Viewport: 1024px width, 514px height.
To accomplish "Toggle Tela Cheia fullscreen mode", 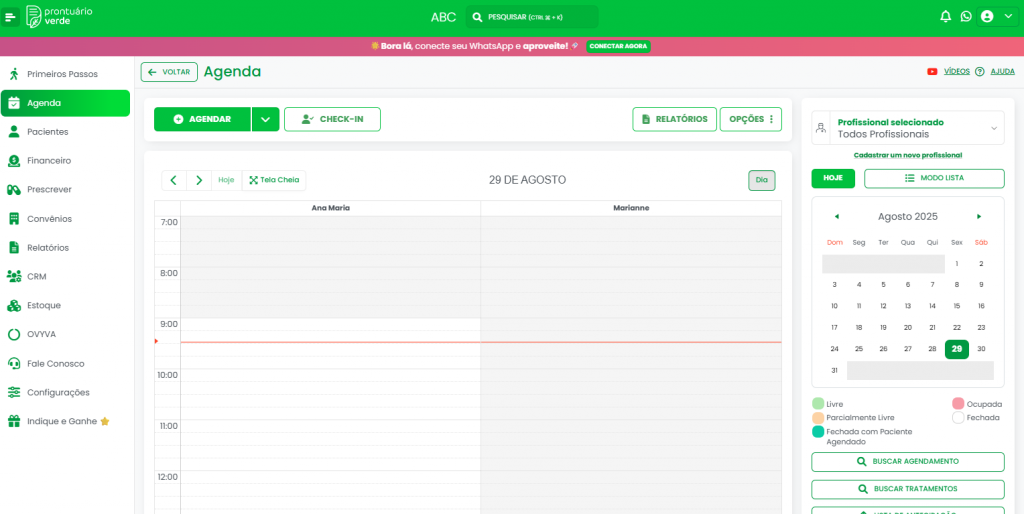I will pyautogui.click(x=274, y=180).
